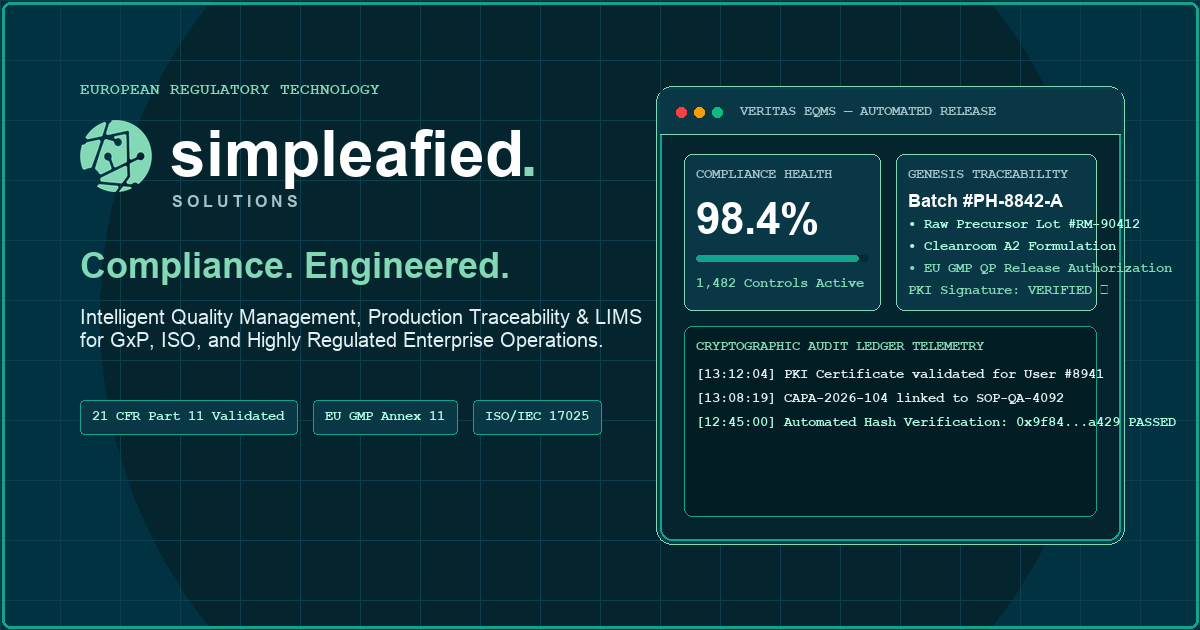Click the simpleafied wordmark
Viewport: 1200px width, 630px height.
353,154
